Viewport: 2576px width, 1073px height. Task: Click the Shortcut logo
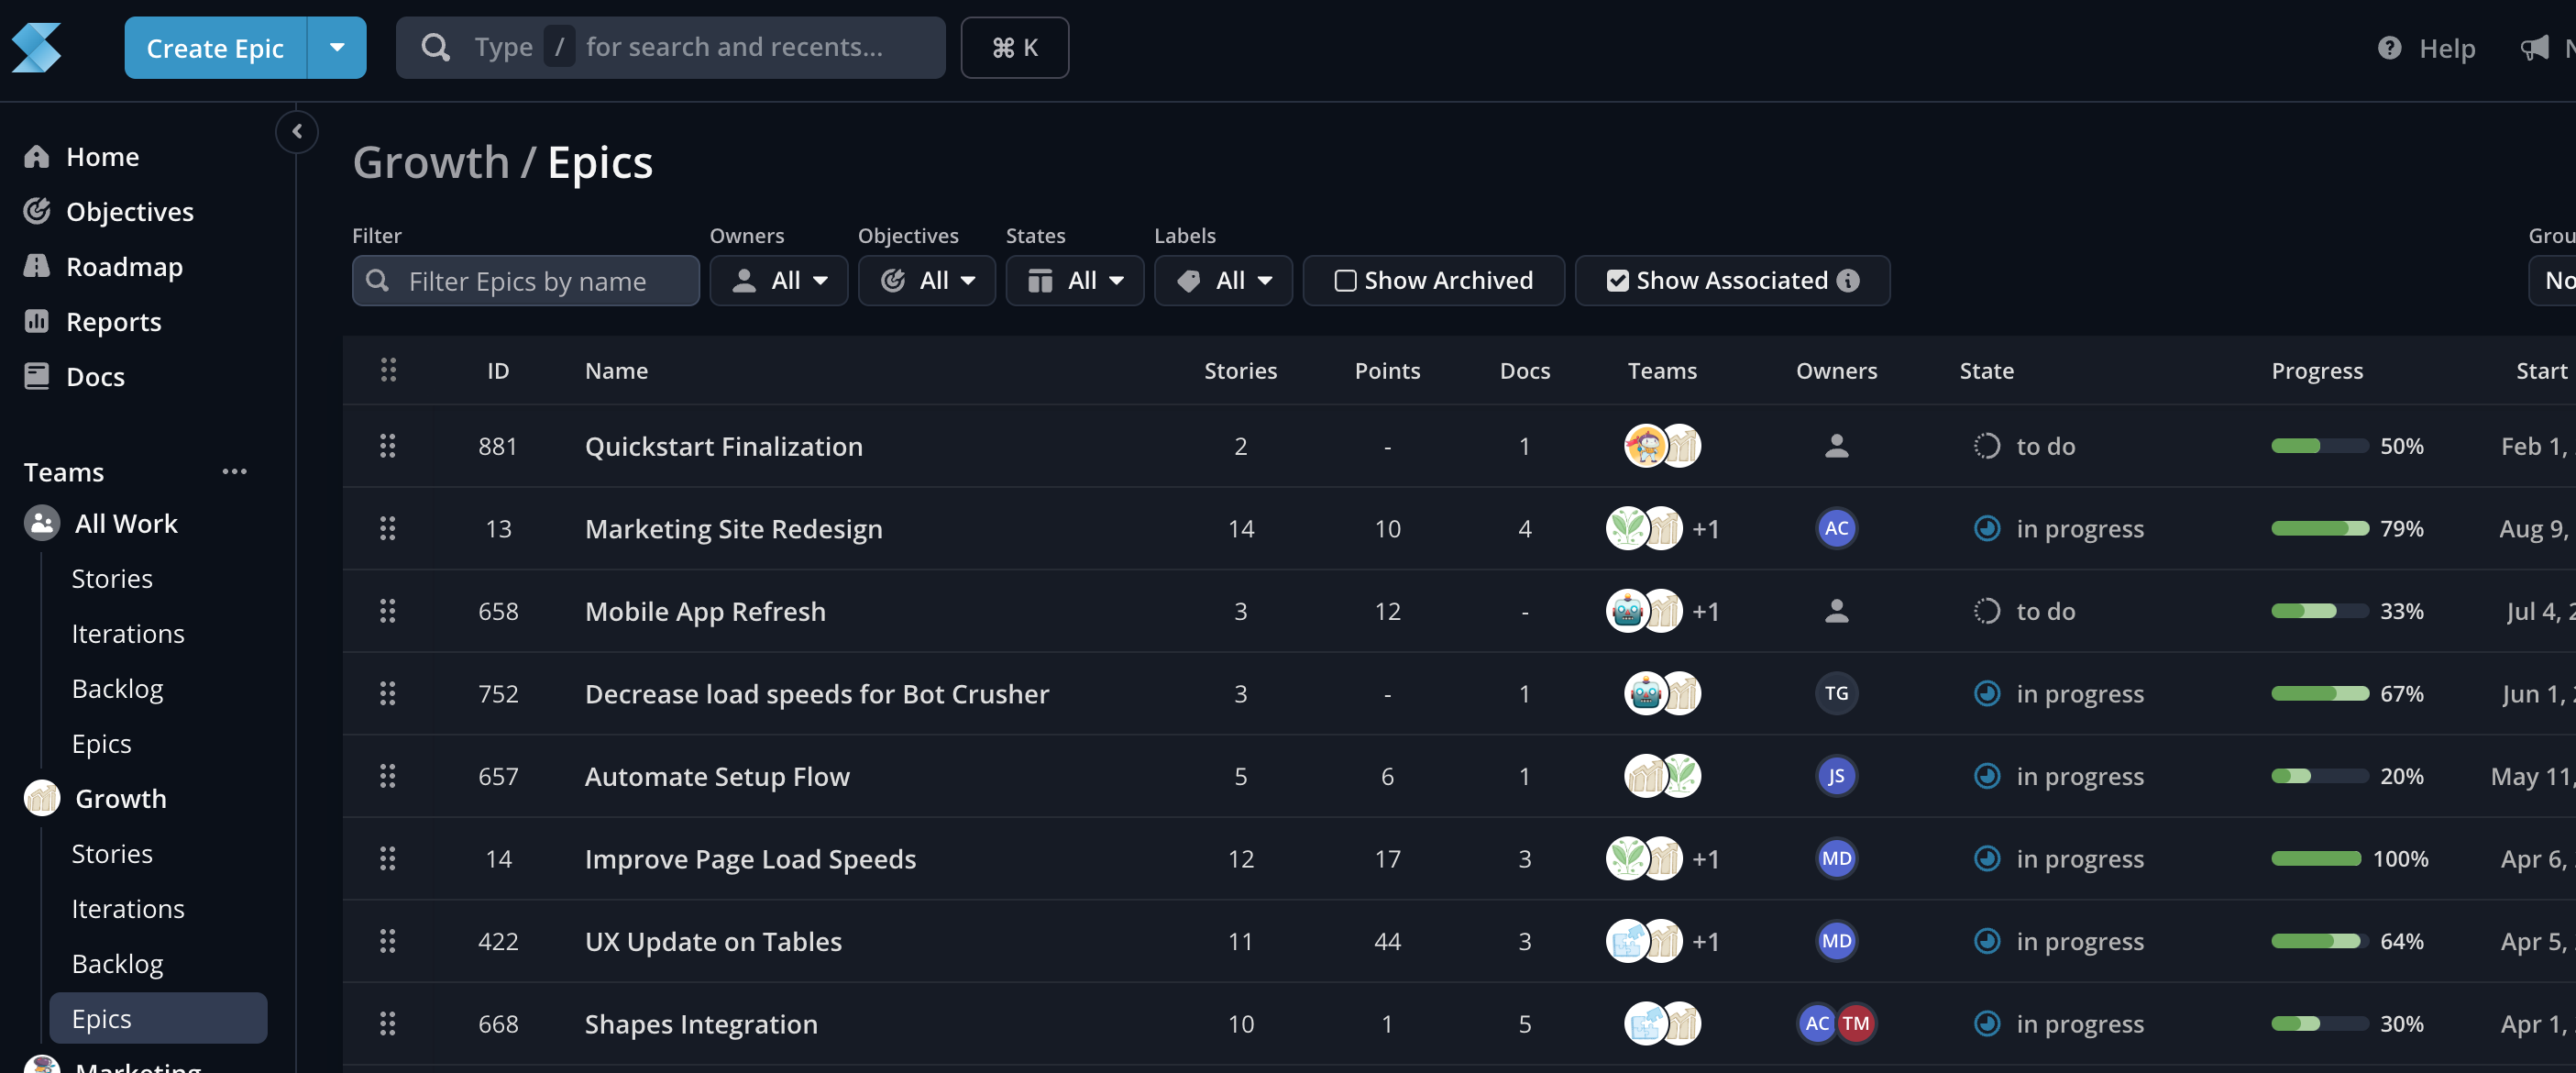(36, 47)
